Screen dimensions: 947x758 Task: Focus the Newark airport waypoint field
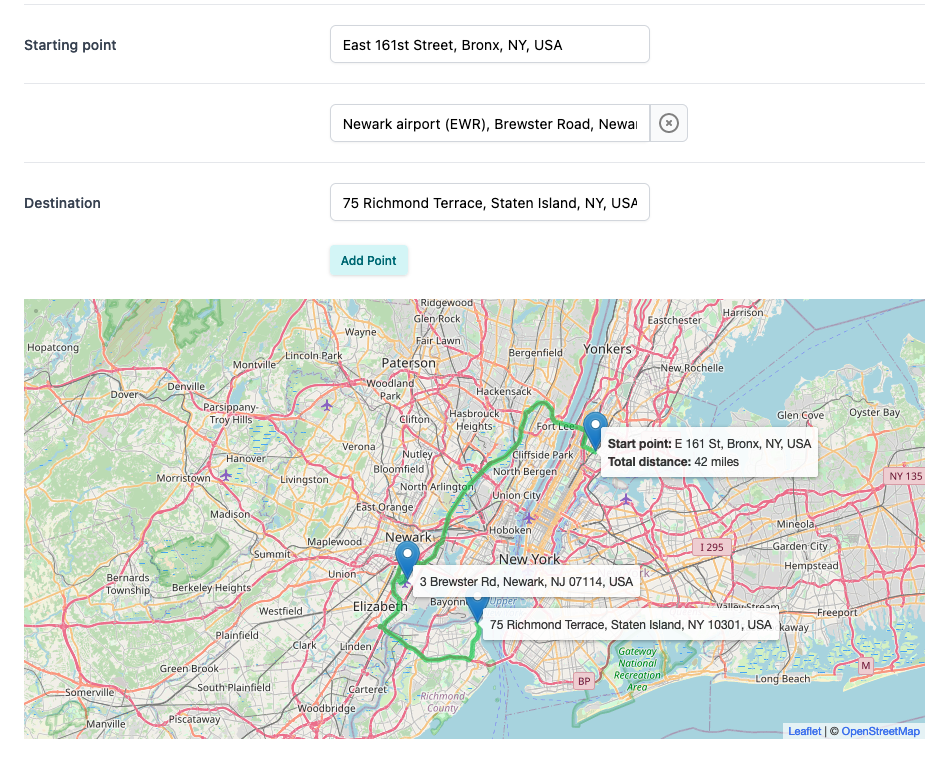(x=489, y=124)
